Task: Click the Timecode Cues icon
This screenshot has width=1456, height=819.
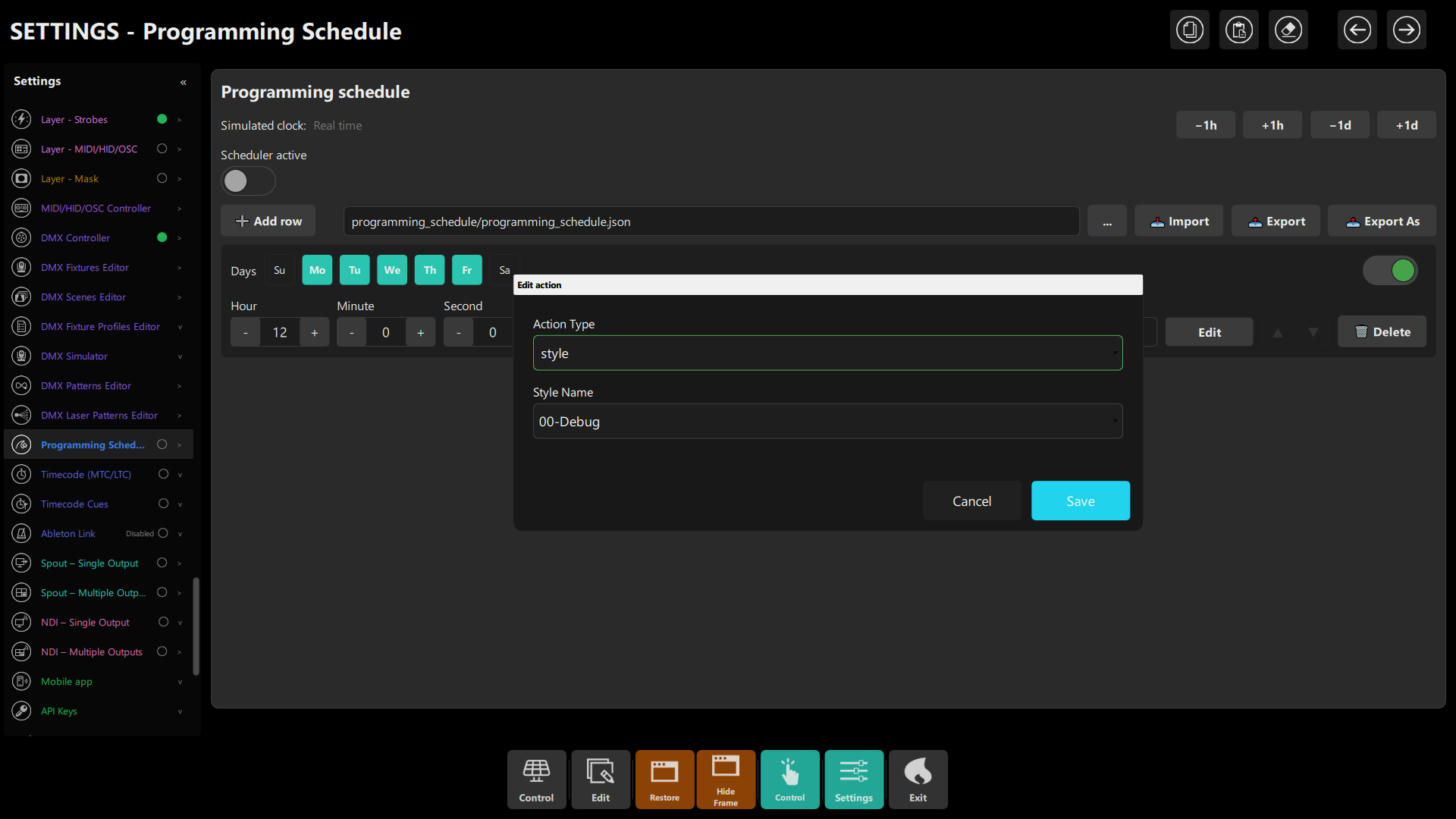Action: point(21,504)
